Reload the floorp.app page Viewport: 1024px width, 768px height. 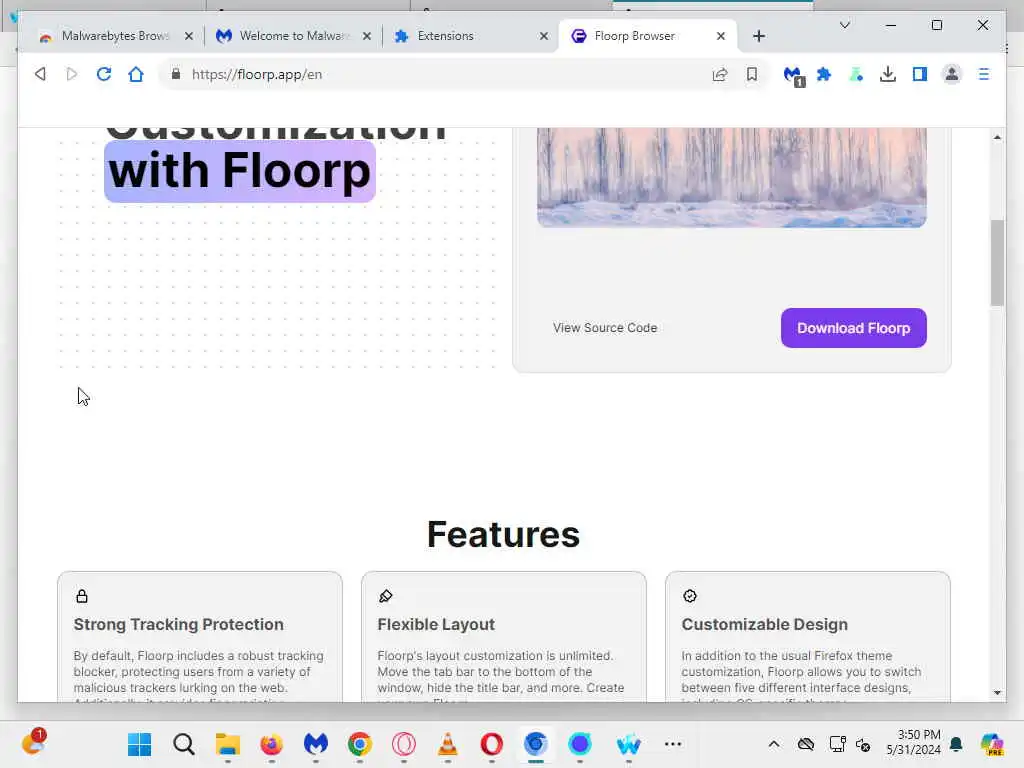tap(104, 74)
